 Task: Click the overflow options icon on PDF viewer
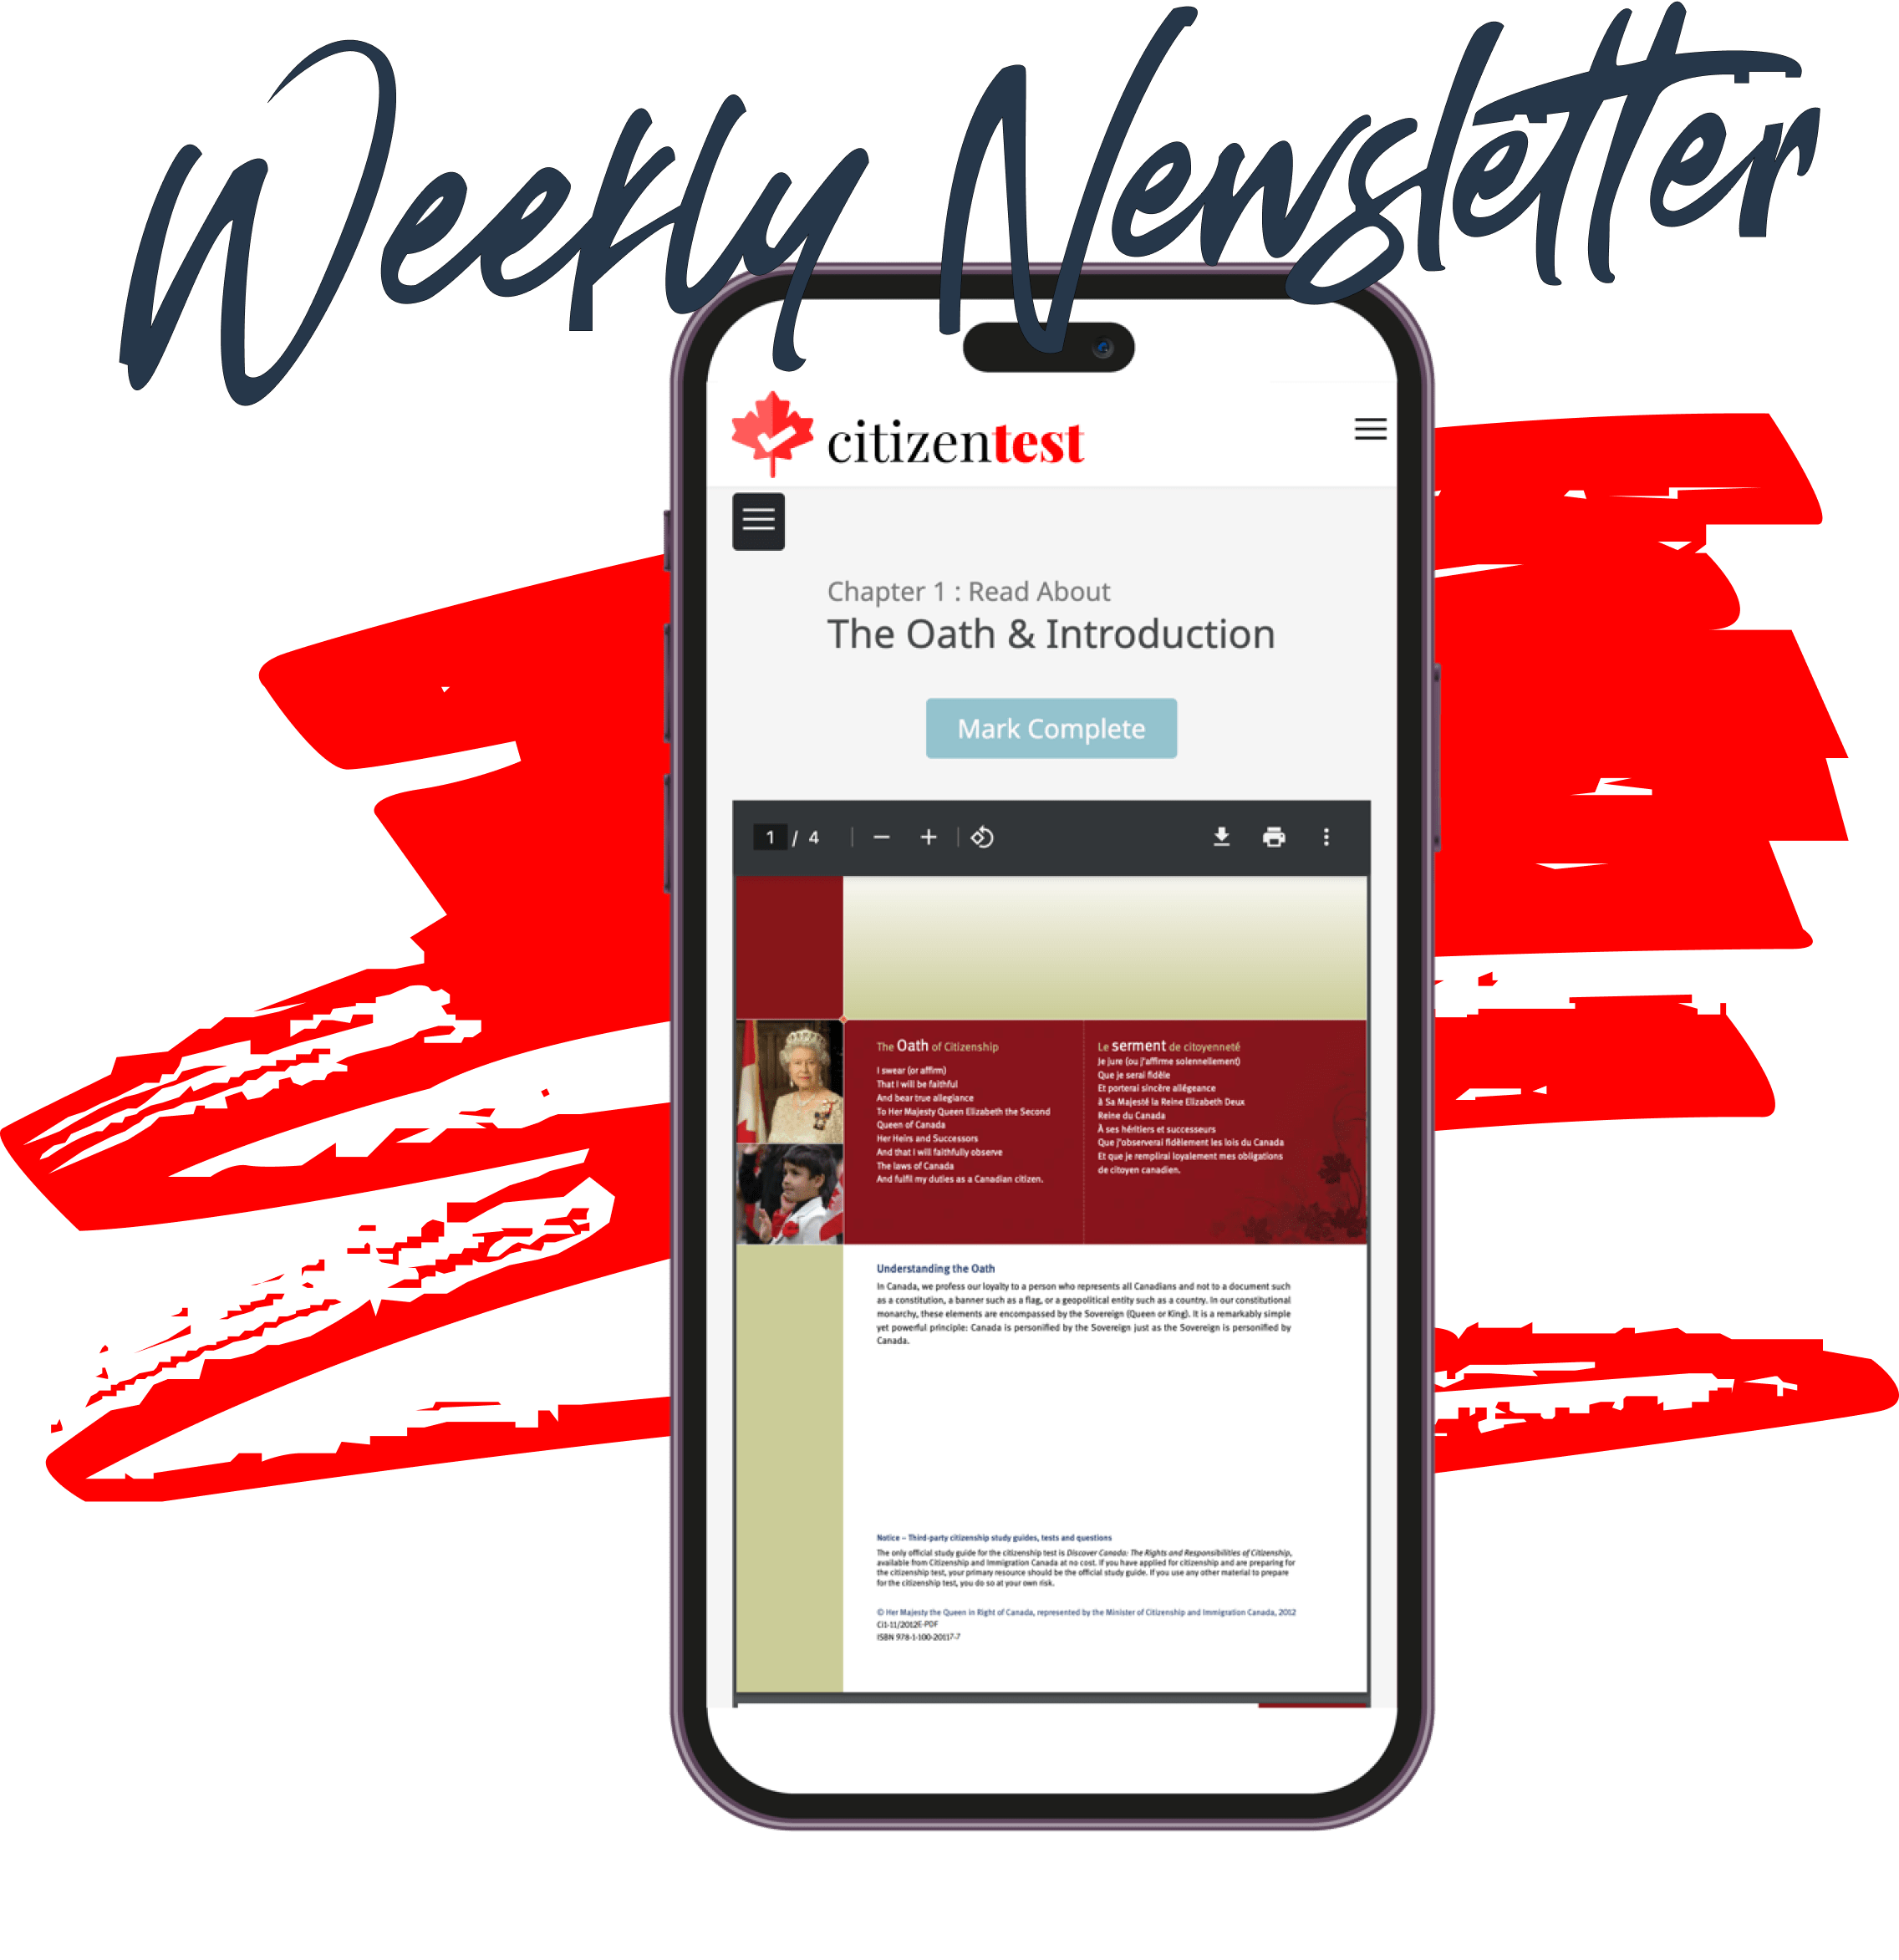[x=1332, y=838]
